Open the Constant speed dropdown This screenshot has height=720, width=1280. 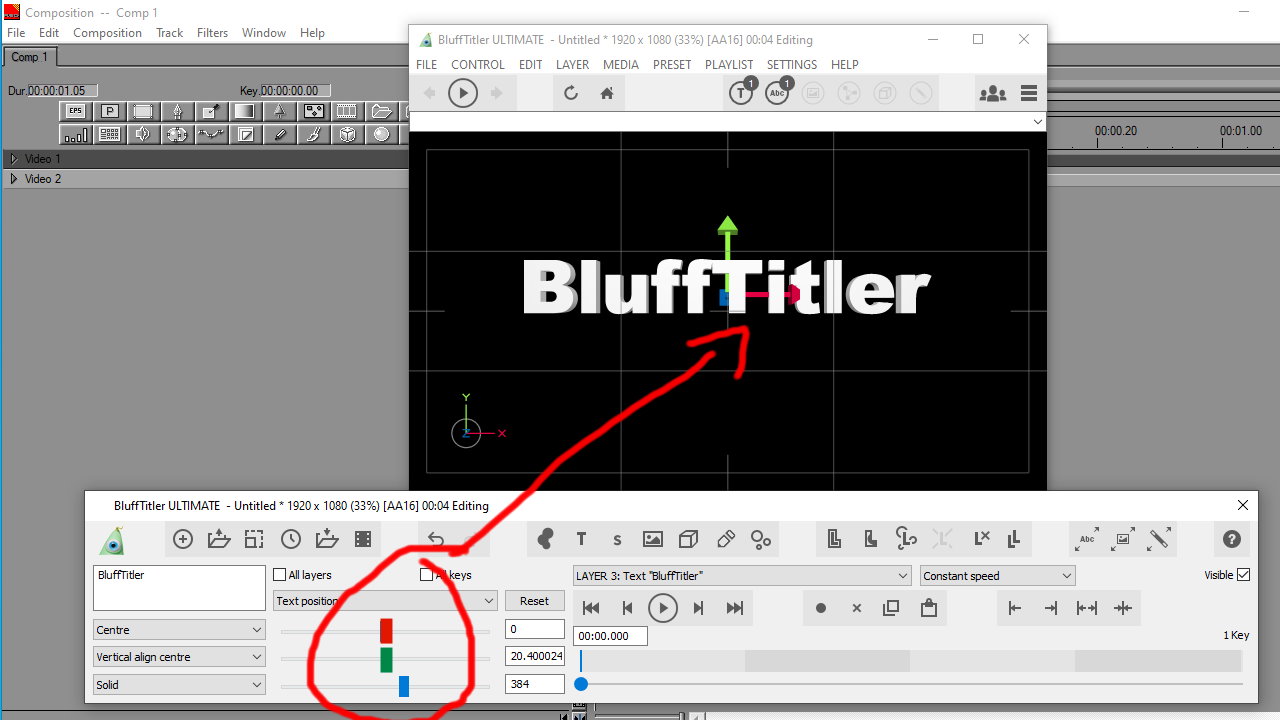tap(998, 576)
